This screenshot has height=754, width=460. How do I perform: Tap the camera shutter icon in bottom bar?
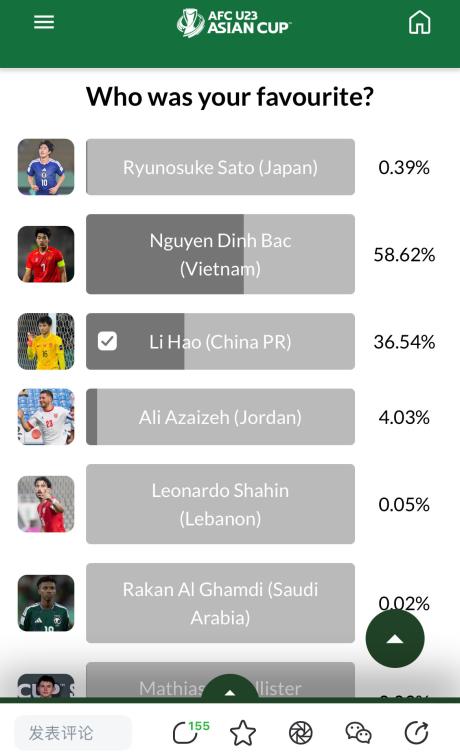point(300,733)
